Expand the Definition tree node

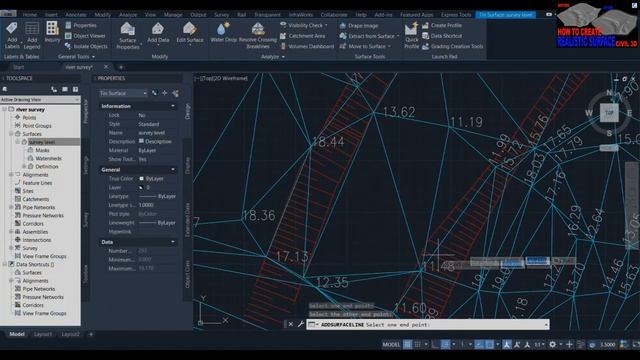pyautogui.click(x=24, y=167)
